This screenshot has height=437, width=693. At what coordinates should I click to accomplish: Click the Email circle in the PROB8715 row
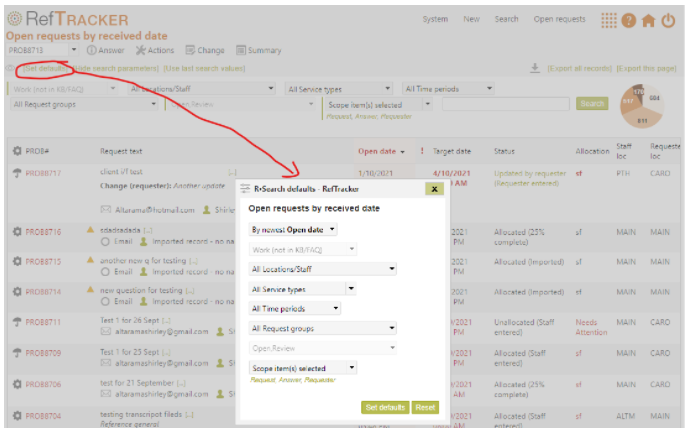coord(105,272)
